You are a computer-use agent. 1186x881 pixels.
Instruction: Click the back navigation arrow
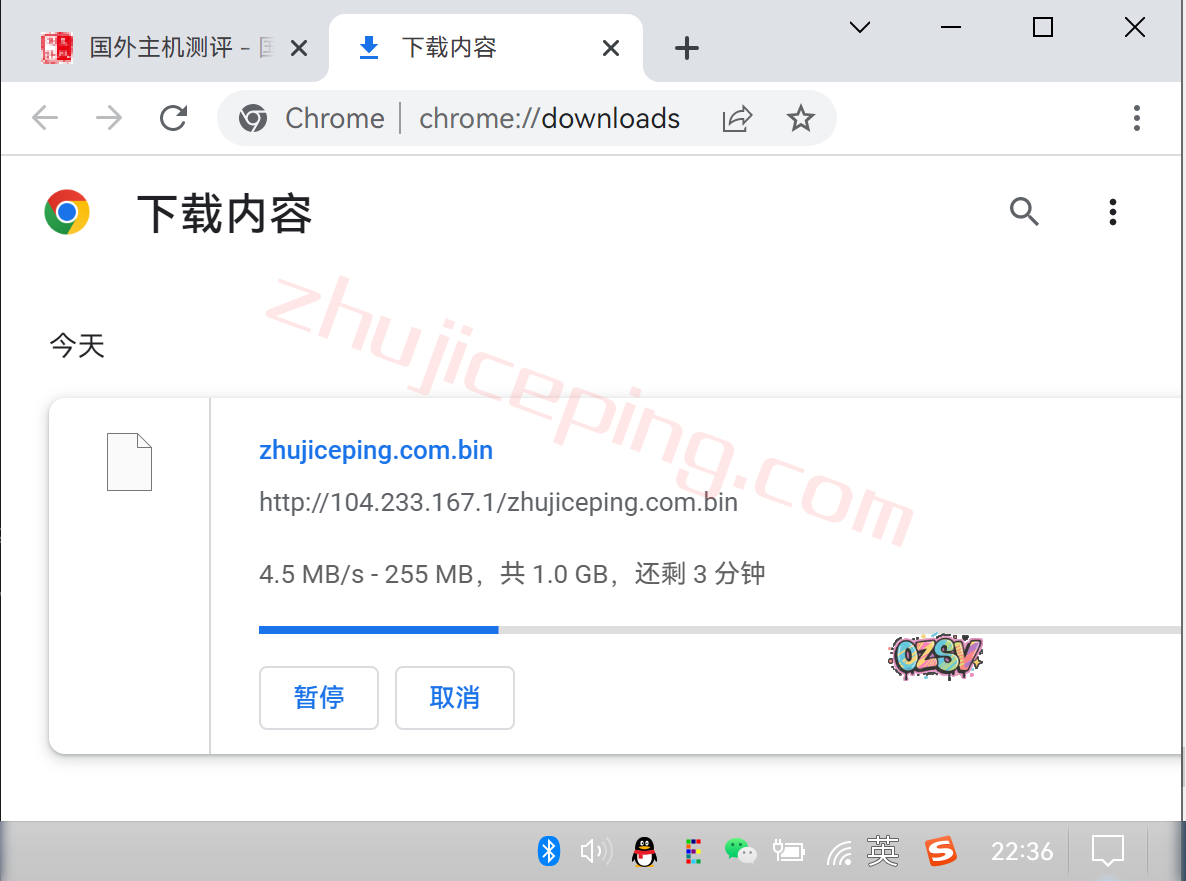(x=45, y=118)
